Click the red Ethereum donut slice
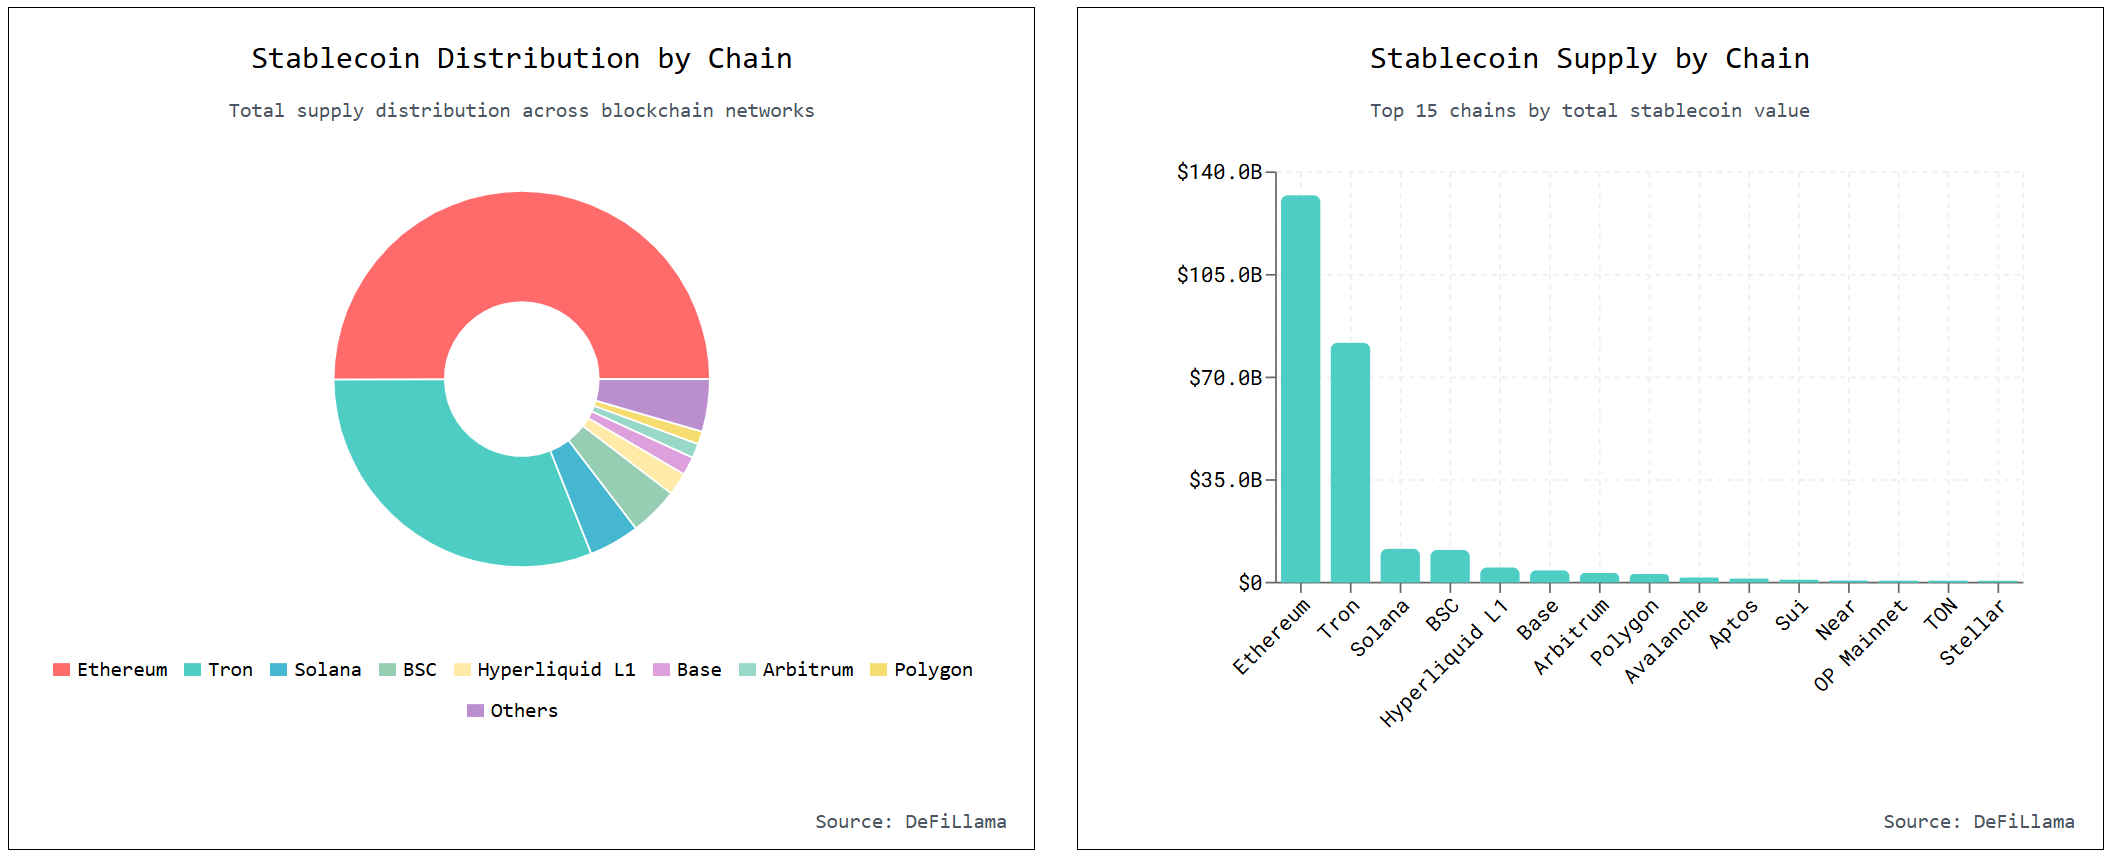Screen dimensions: 2112x858 coord(521,246)
